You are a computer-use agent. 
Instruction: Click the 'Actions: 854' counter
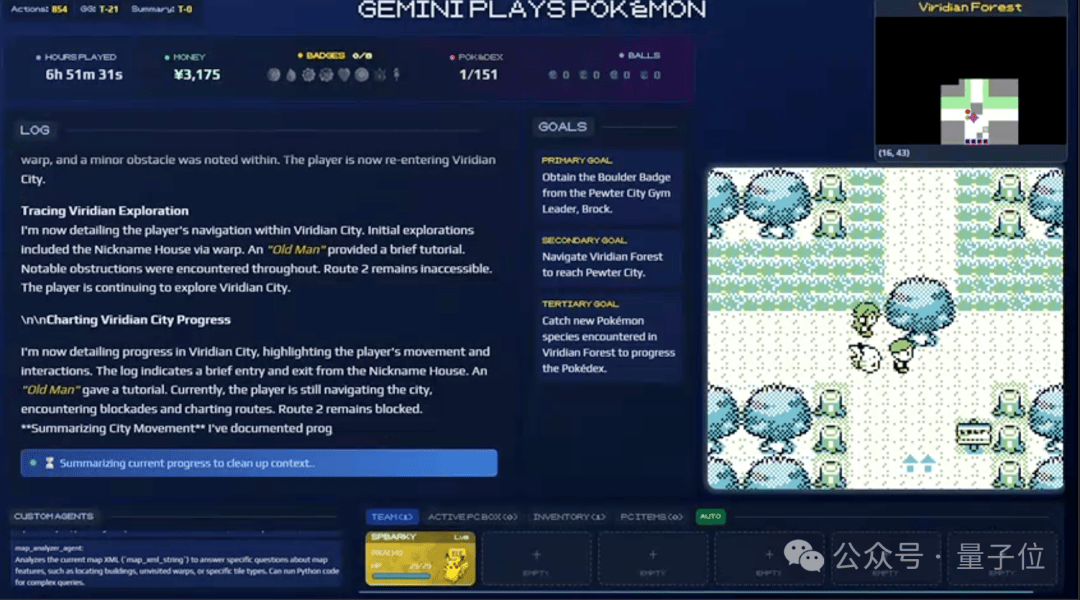click(x=39, y=9)
